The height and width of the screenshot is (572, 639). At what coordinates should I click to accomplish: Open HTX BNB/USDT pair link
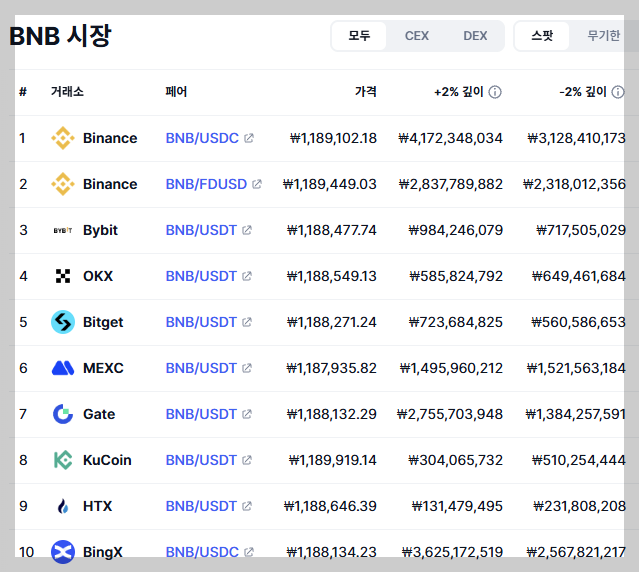201,506
